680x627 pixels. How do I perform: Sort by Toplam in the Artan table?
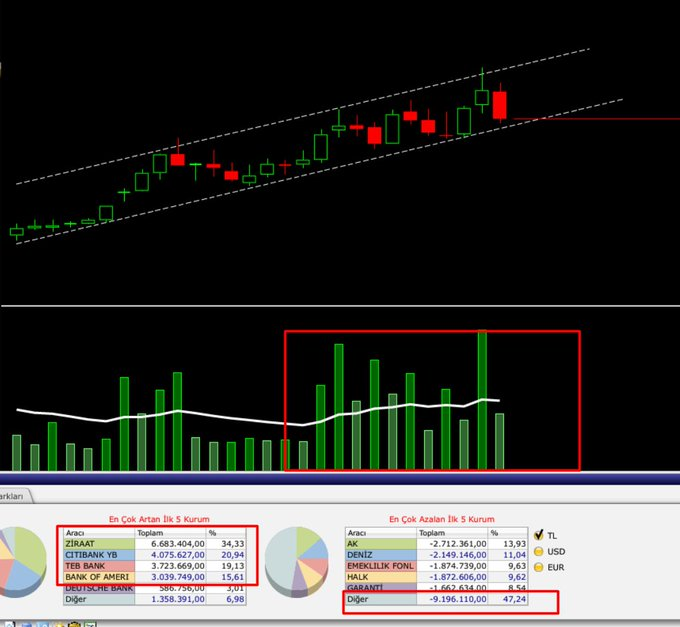(170, 533)
